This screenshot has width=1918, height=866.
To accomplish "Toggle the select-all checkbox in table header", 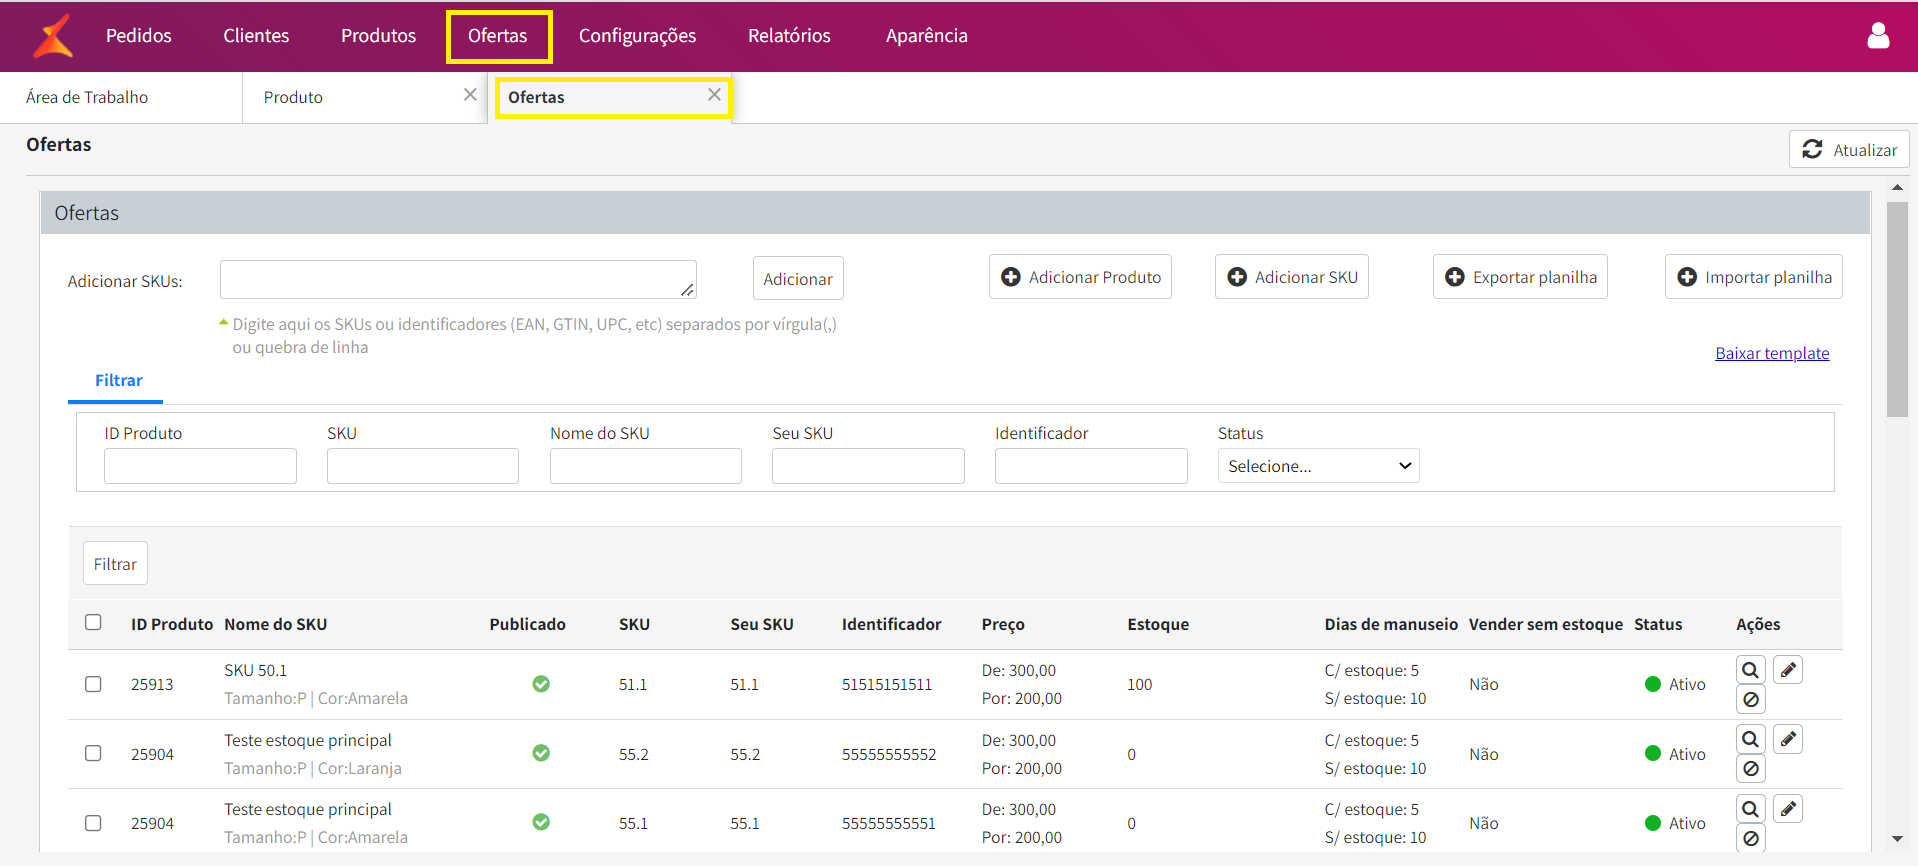I will click(x=93, y=622).
